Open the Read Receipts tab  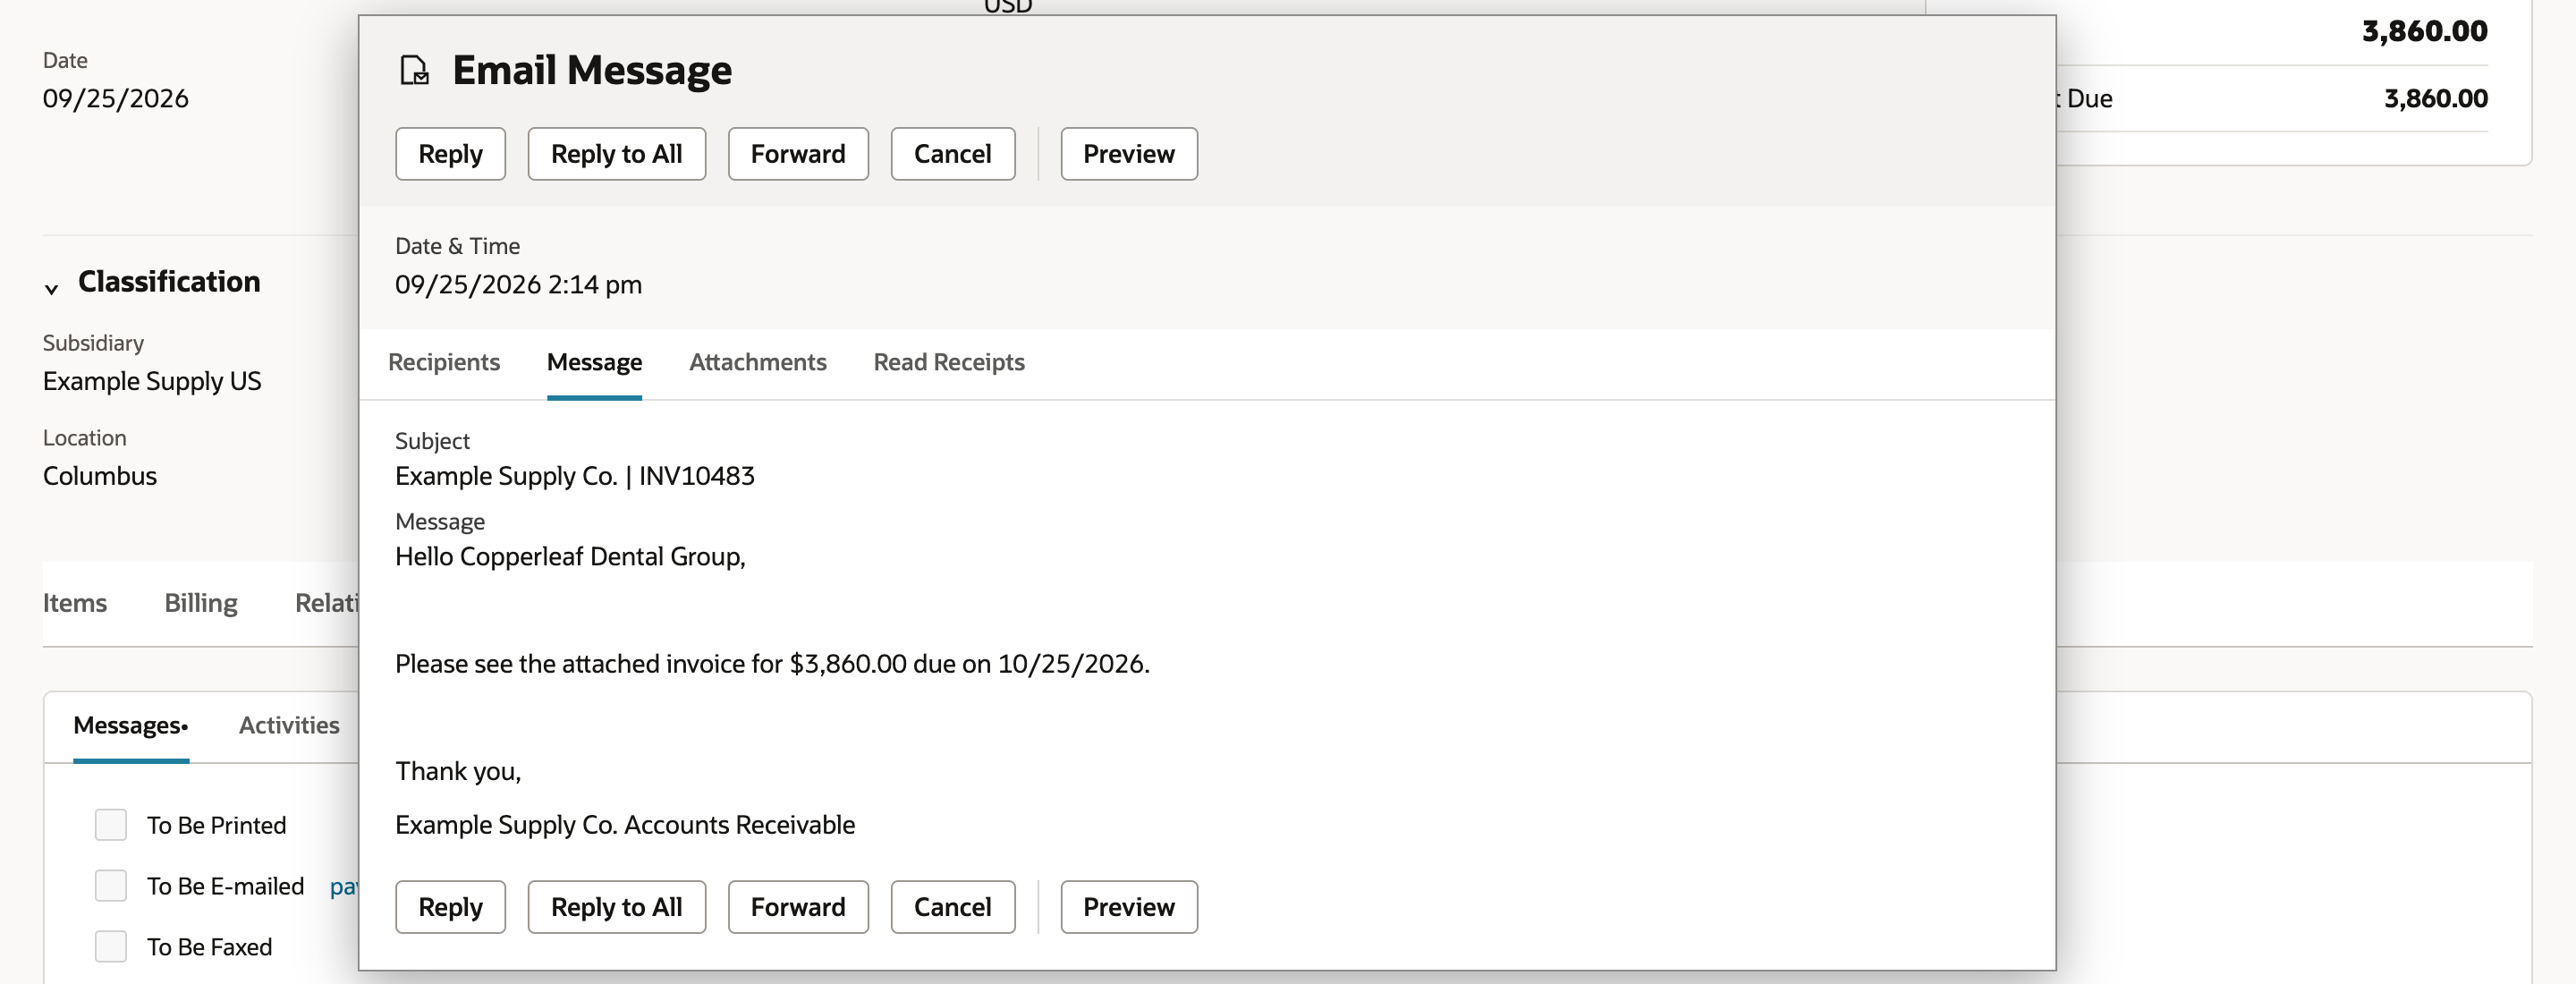coord(949,362)
